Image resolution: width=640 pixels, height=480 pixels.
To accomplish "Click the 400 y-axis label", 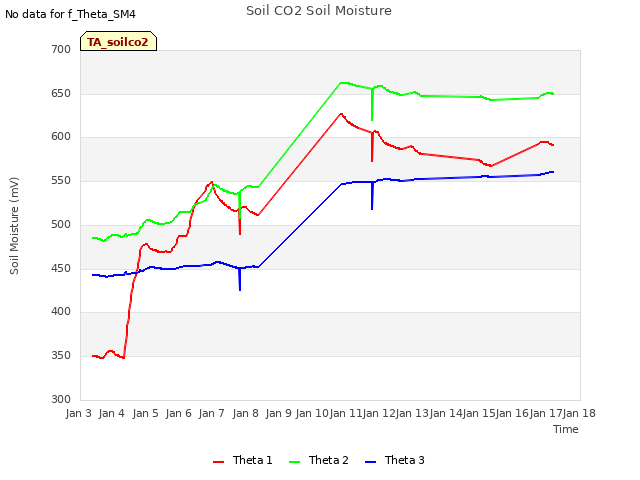I will click(61, 311).
